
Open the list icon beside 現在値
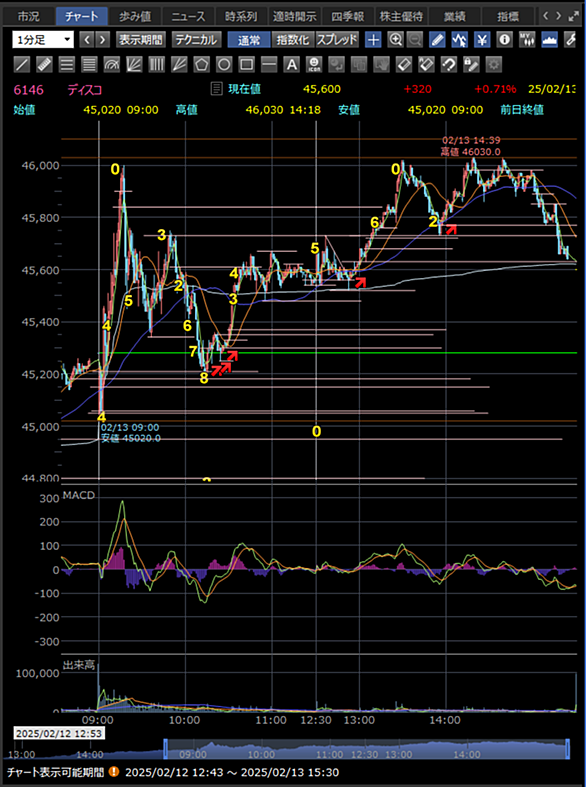pos(216,89)
